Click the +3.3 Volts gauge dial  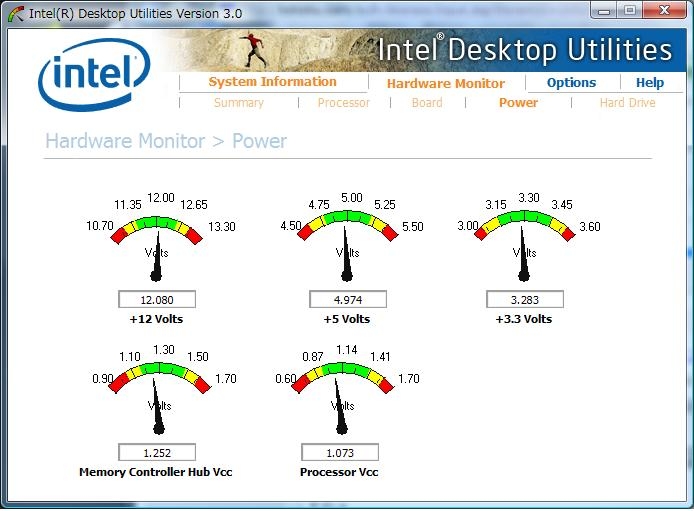point(524,248)
